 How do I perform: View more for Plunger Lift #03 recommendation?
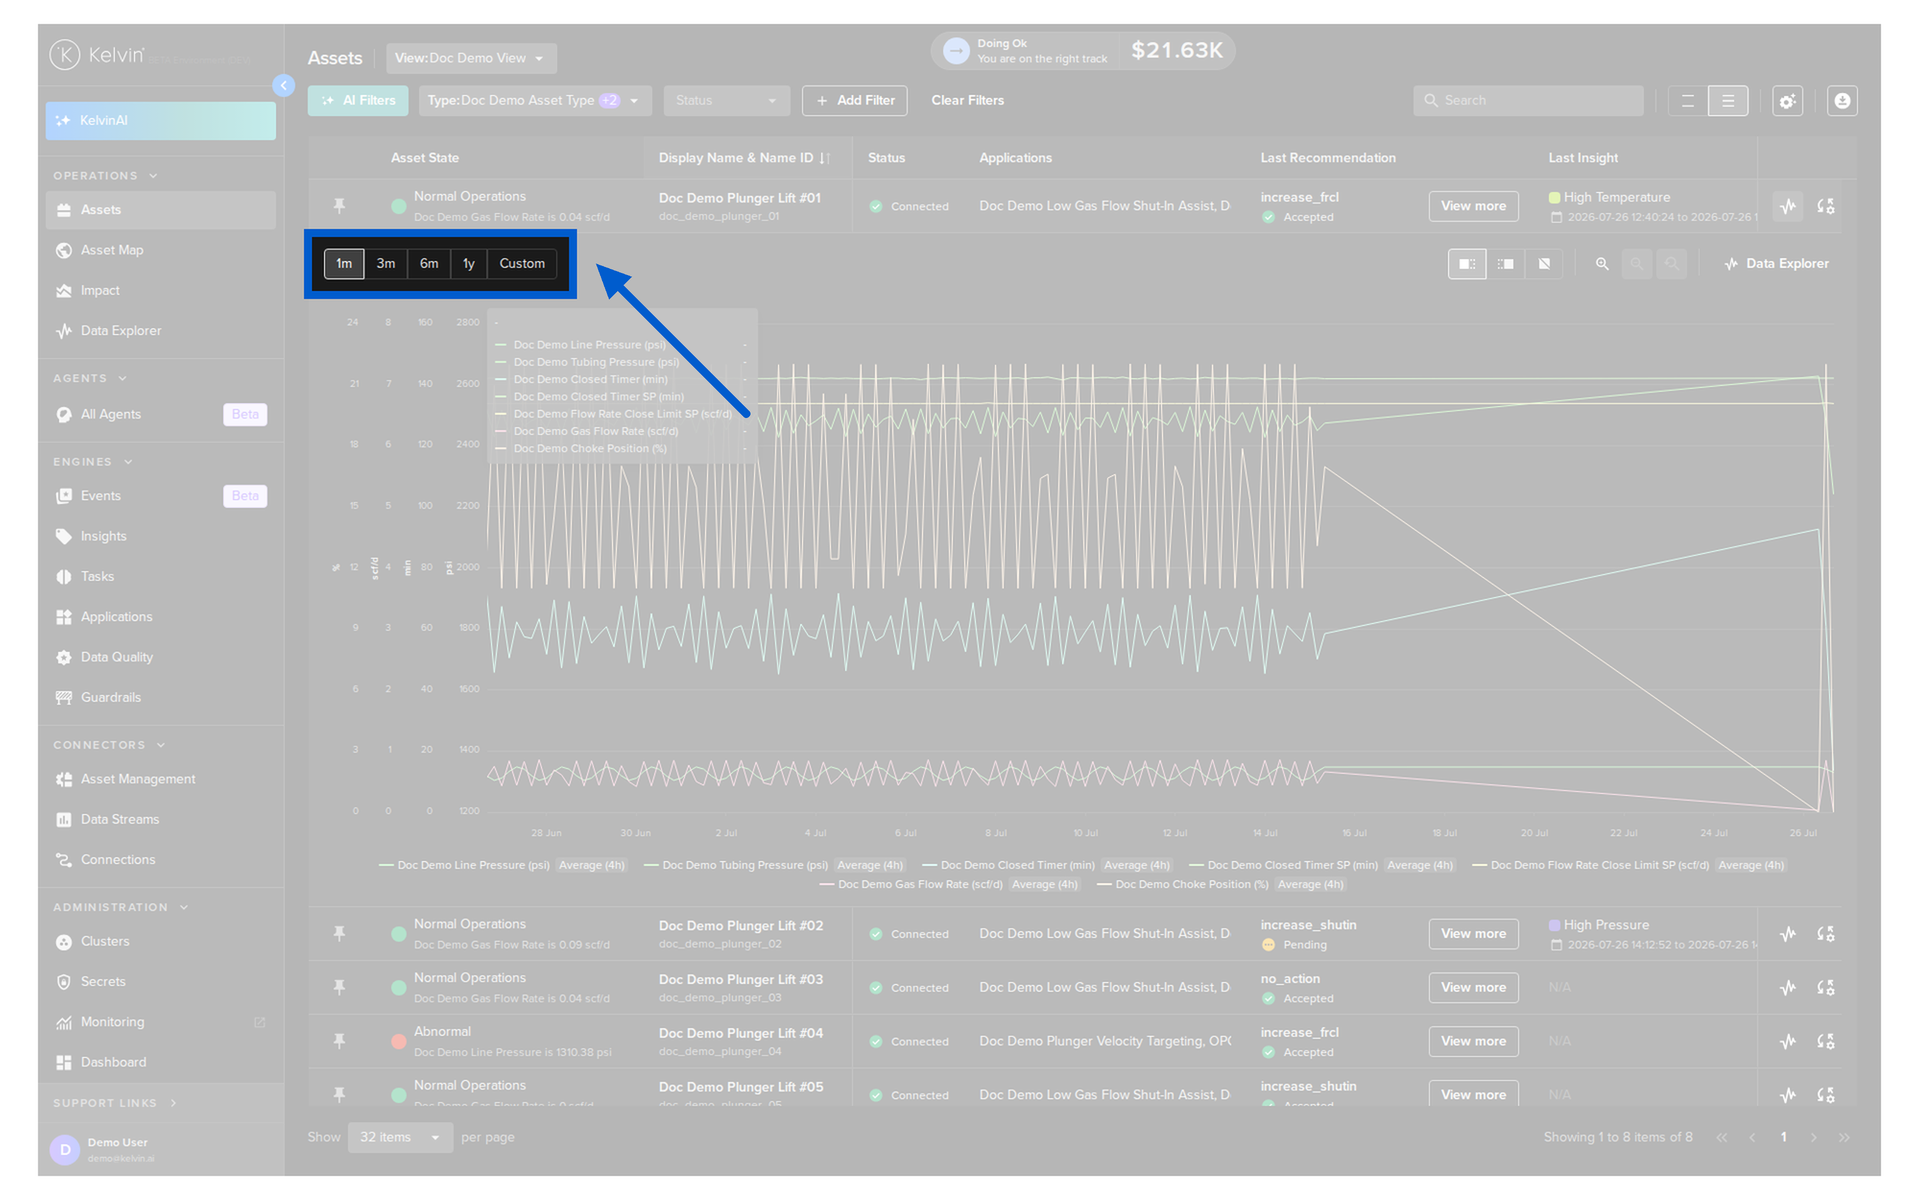(x=1473, y=987)
